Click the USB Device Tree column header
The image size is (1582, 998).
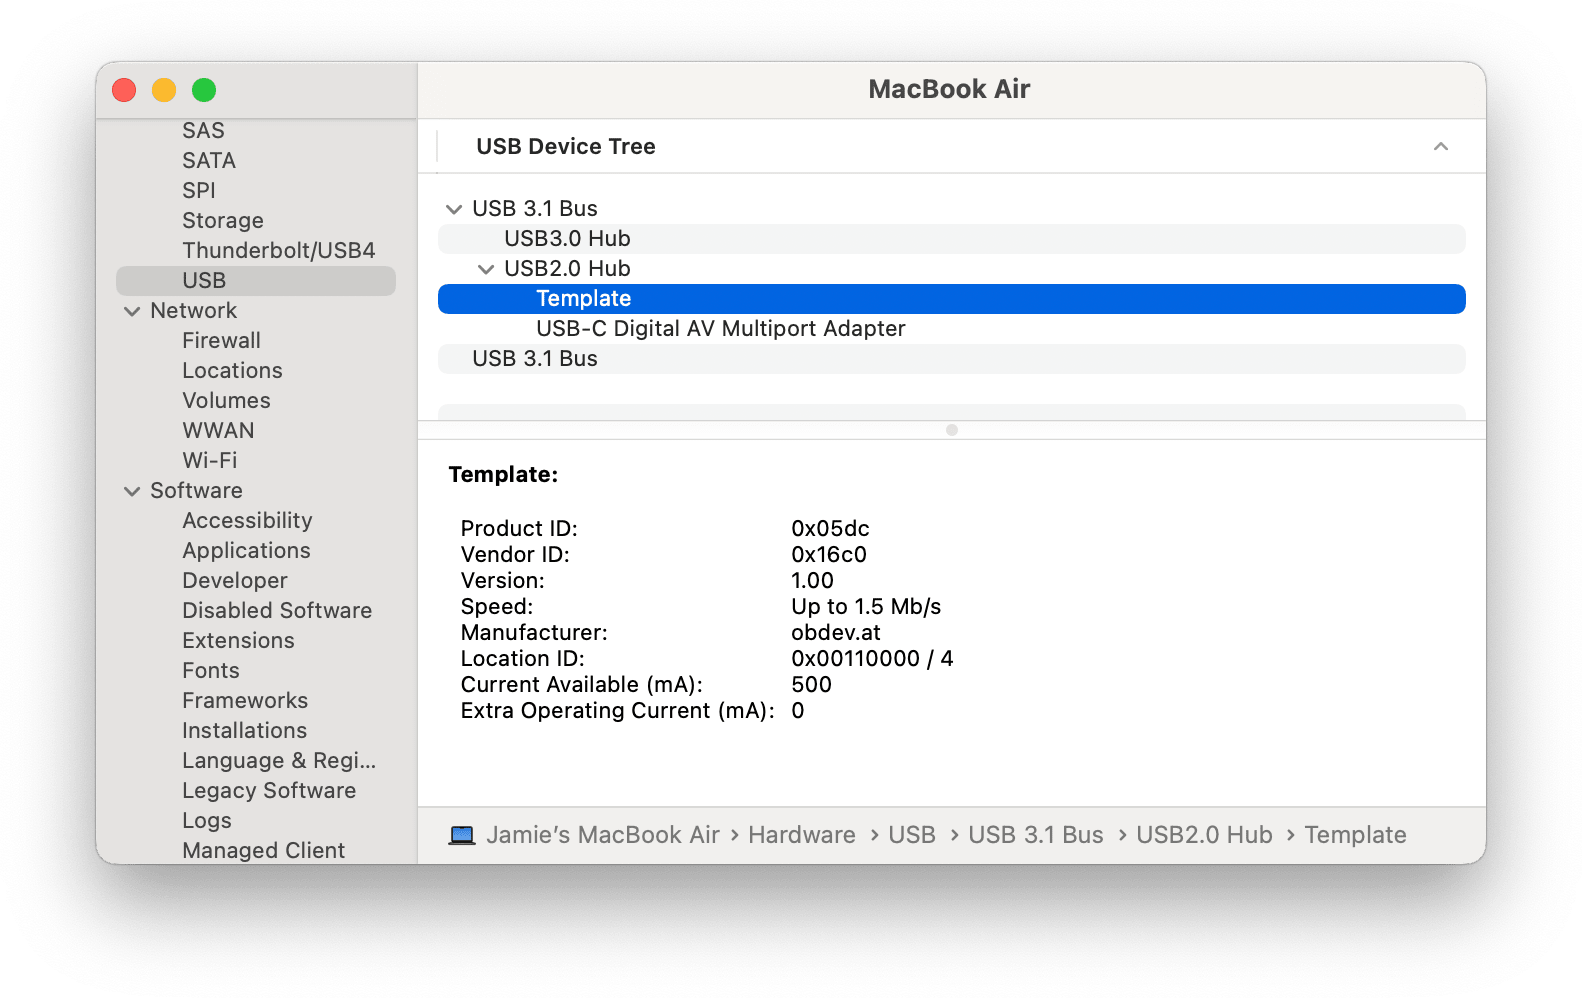tap(566, 147)
